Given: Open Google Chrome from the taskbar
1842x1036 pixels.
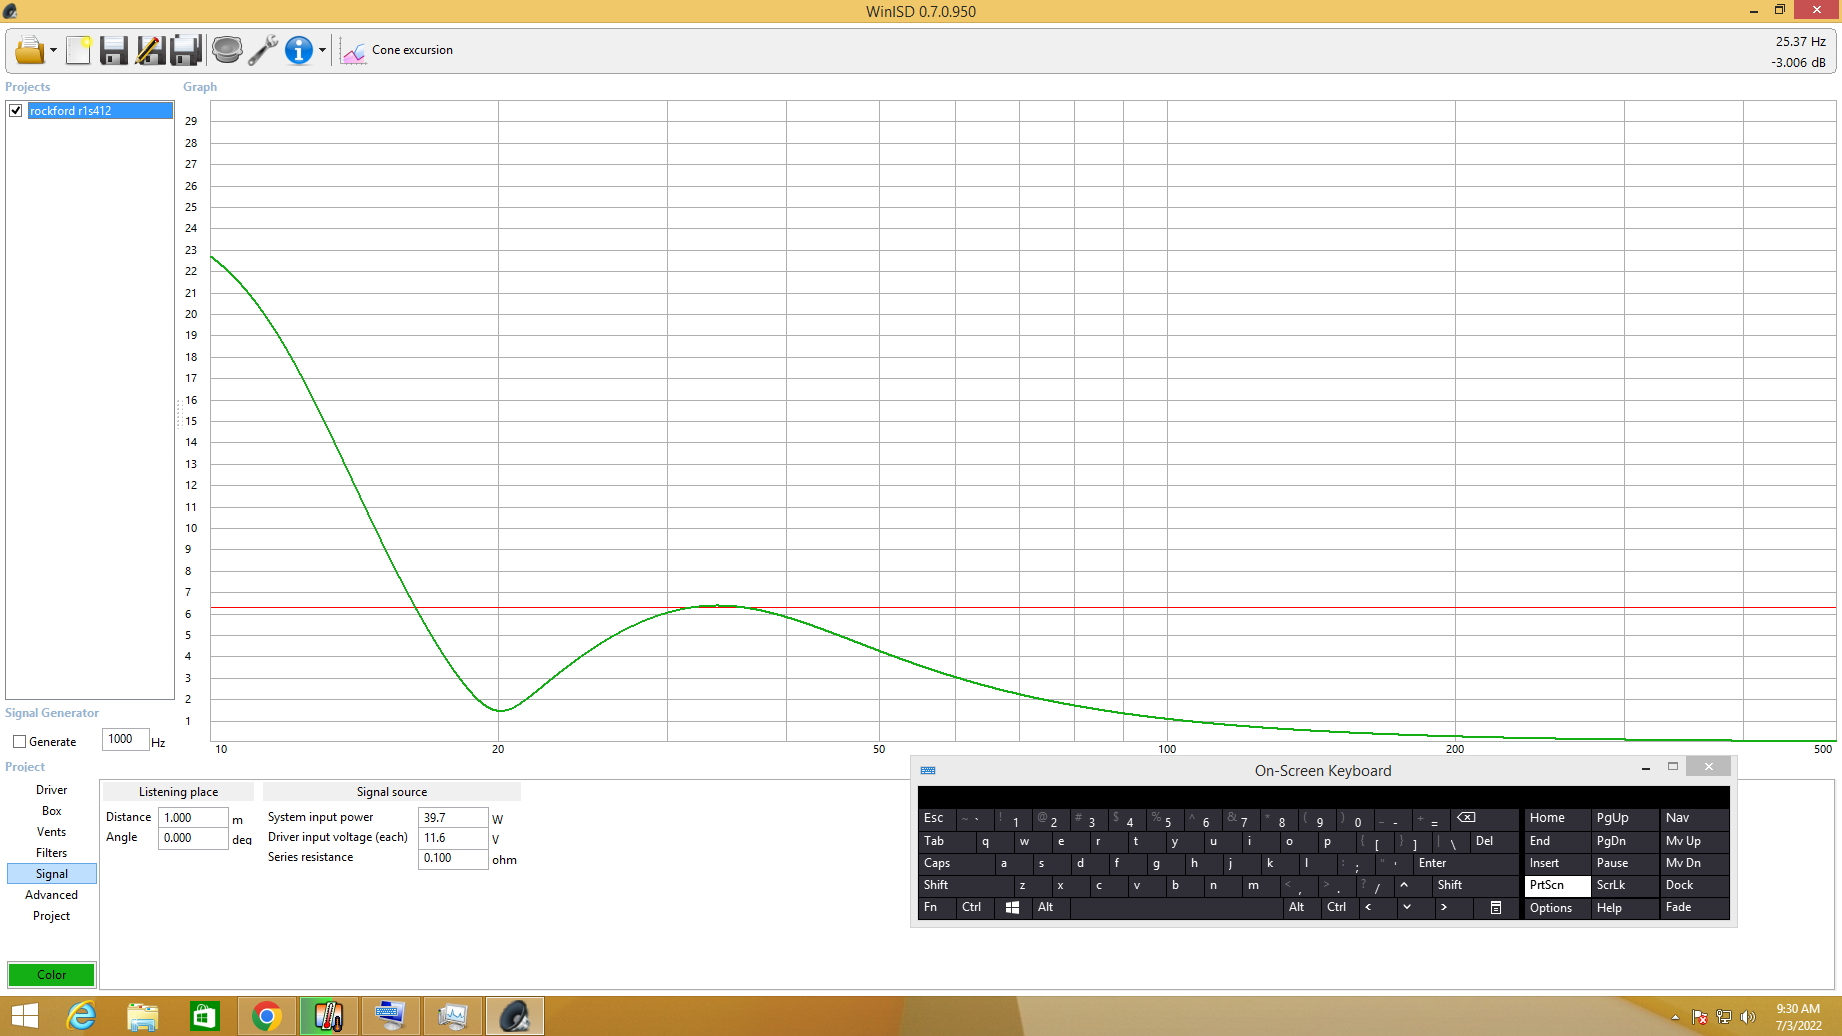Looking at the screenshot, I should click(267, 1017).
